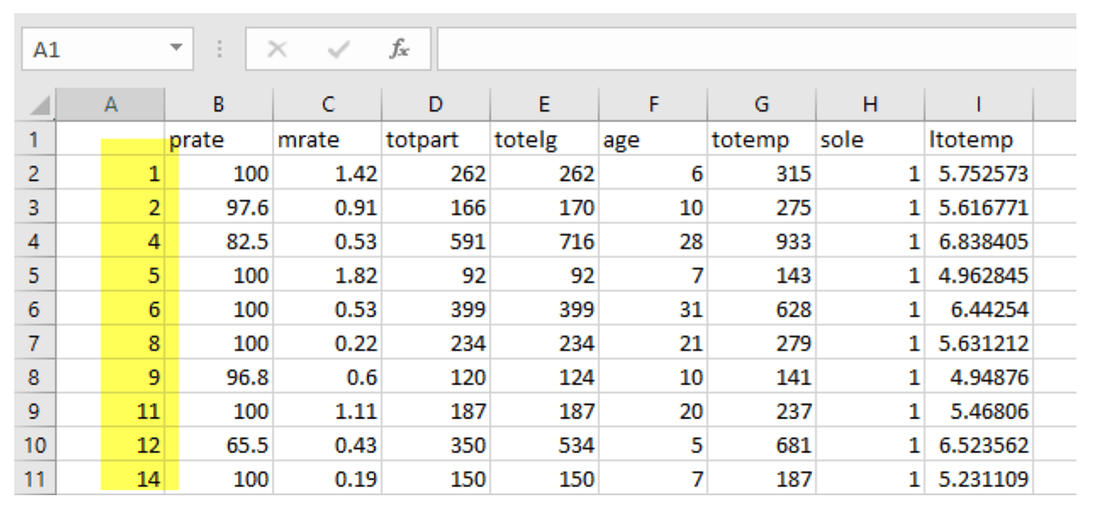Click cell containing 5.46806
This screenshot has width=1104, height=517.
click(979, 410)
